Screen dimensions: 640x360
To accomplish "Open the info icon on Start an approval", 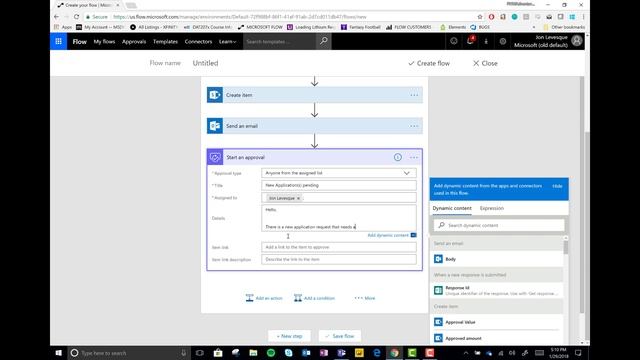I will tap(398, 157).
